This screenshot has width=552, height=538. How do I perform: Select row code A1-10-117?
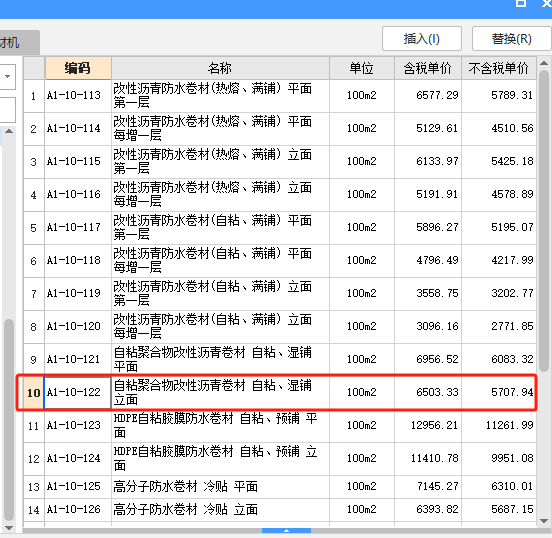point(74,227)
